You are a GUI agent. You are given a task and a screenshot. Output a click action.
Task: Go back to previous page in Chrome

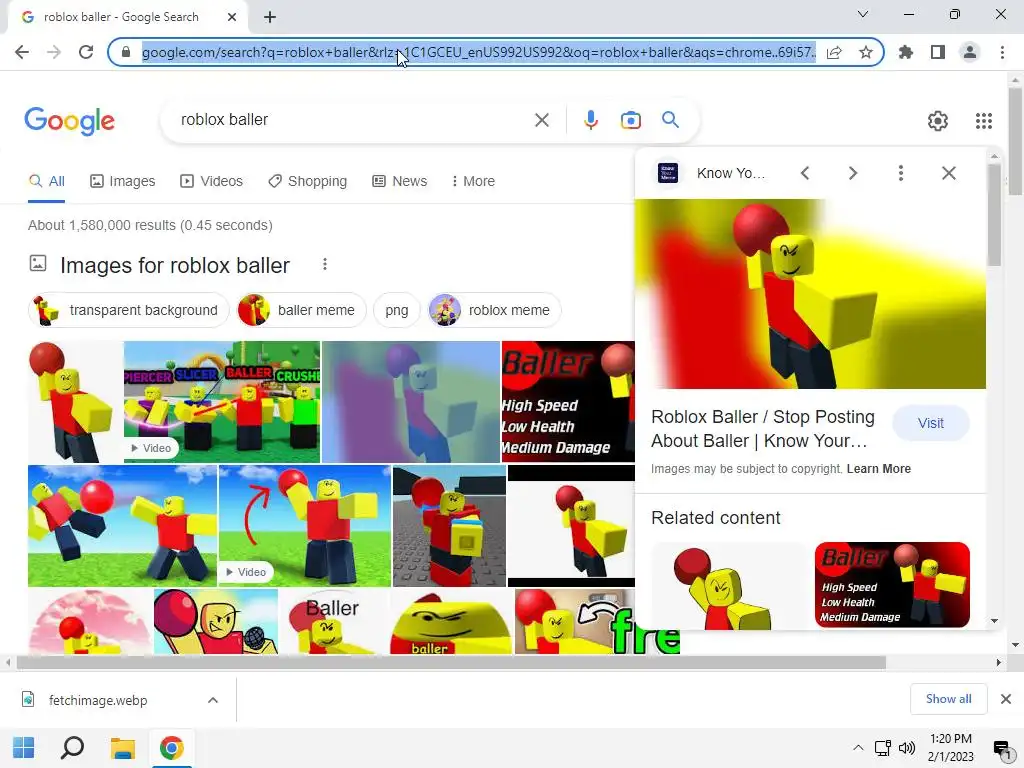click(x=22, y=52)
